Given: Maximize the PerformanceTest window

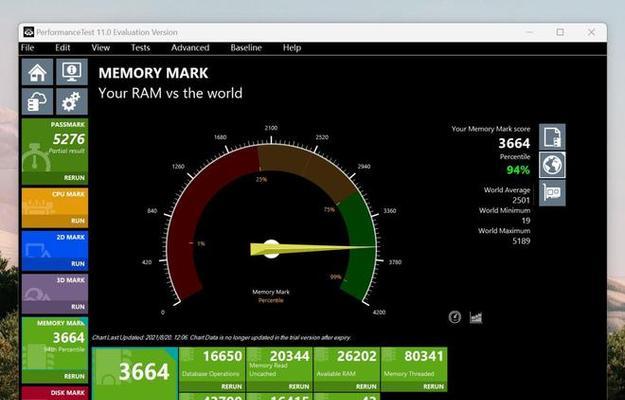Looking at the screenshot, I should point(560,32).
